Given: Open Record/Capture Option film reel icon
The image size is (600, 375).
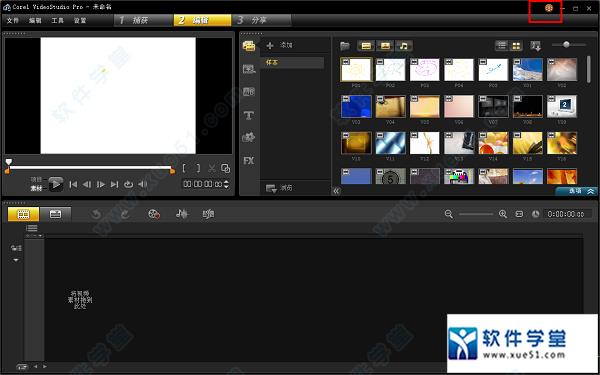Looking at the screenshot, I should pos(154,214).
